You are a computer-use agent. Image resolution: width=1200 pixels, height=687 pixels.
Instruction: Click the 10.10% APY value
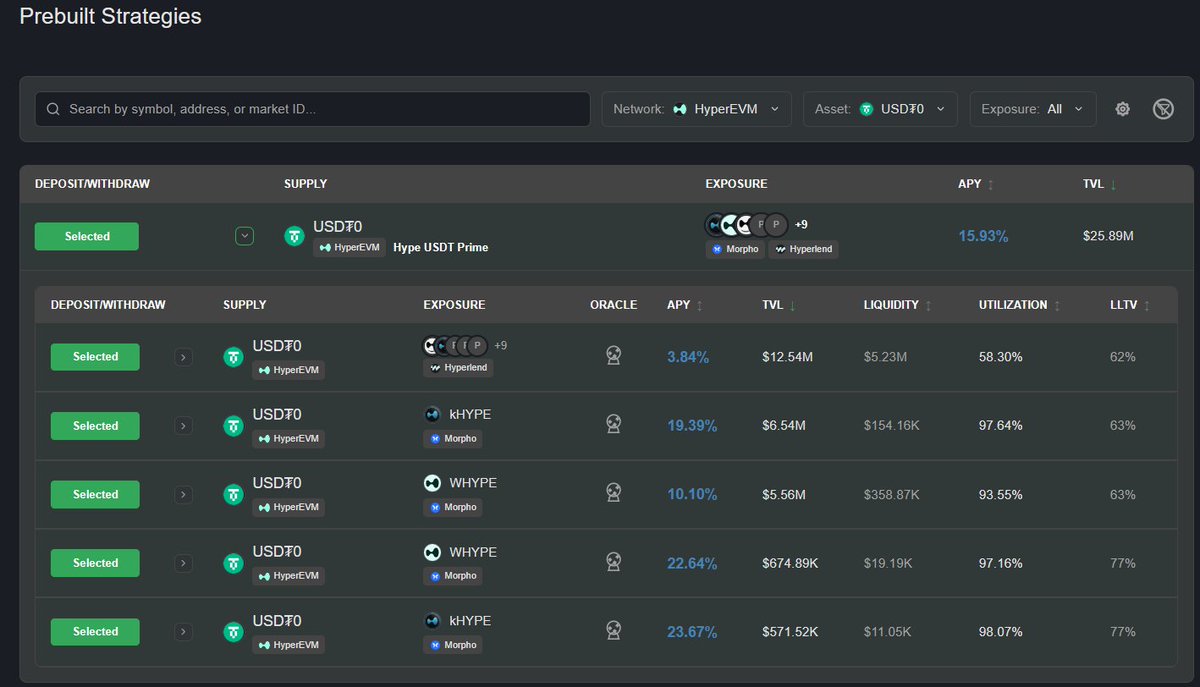692,494
